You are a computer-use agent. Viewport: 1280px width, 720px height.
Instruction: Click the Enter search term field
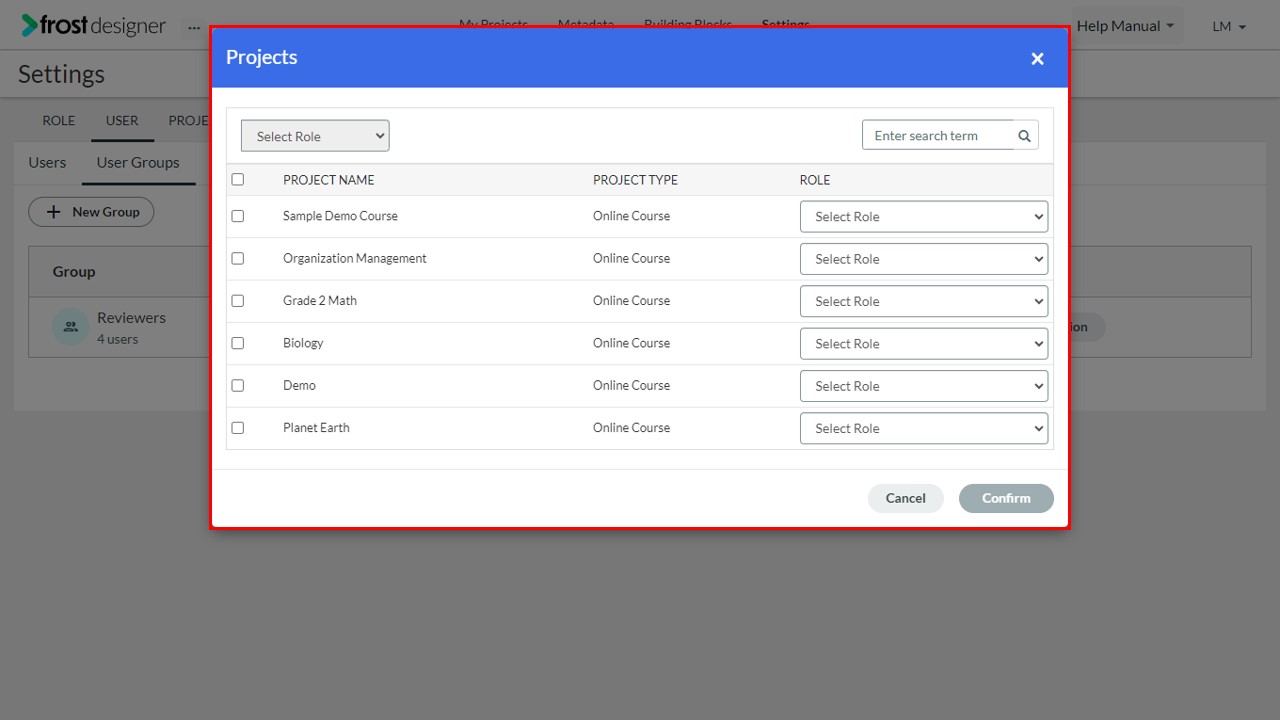(x=938, y=136)
